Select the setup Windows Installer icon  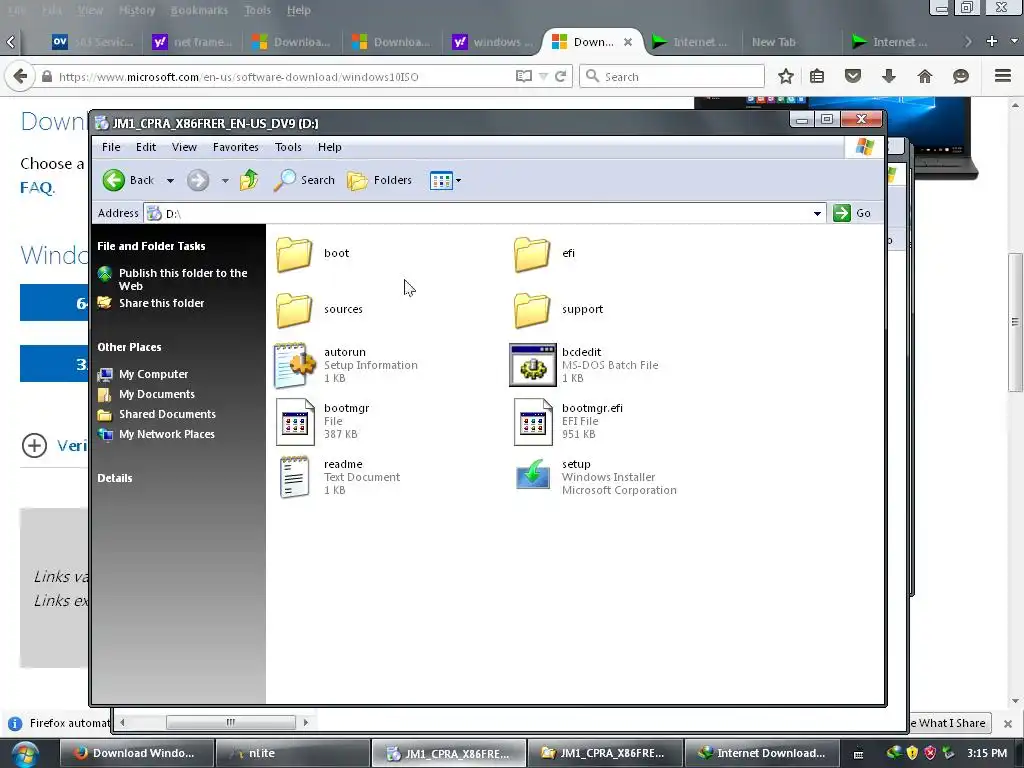point(533,475)
